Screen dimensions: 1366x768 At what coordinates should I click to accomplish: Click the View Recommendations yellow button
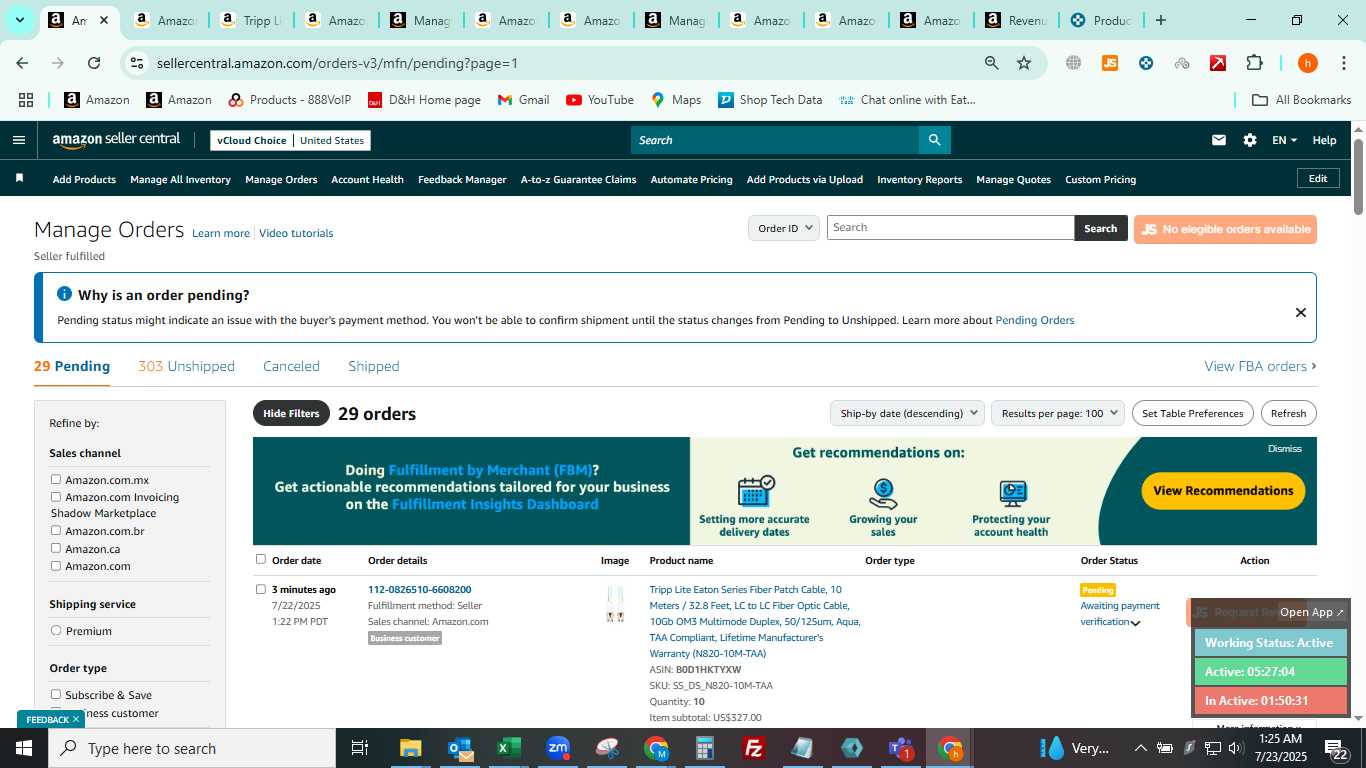click(x=1223, y=490)
